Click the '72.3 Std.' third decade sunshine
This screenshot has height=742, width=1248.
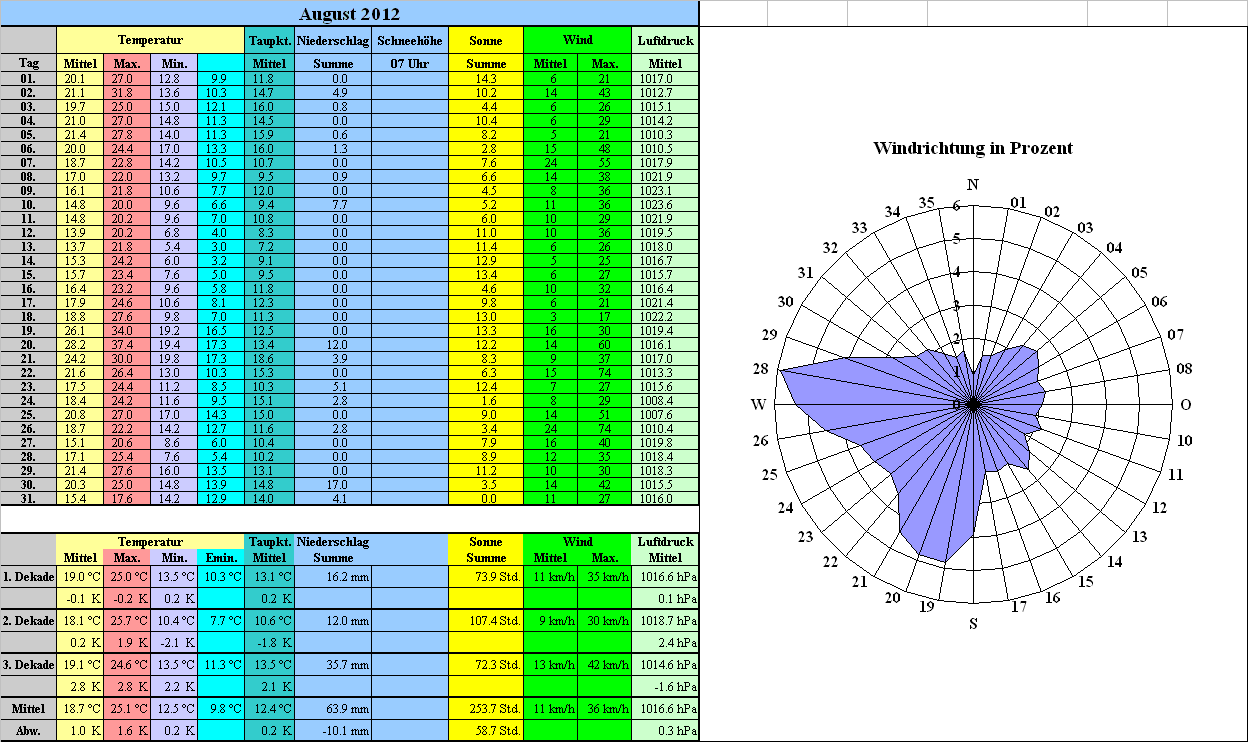click(x=486, y=664)
